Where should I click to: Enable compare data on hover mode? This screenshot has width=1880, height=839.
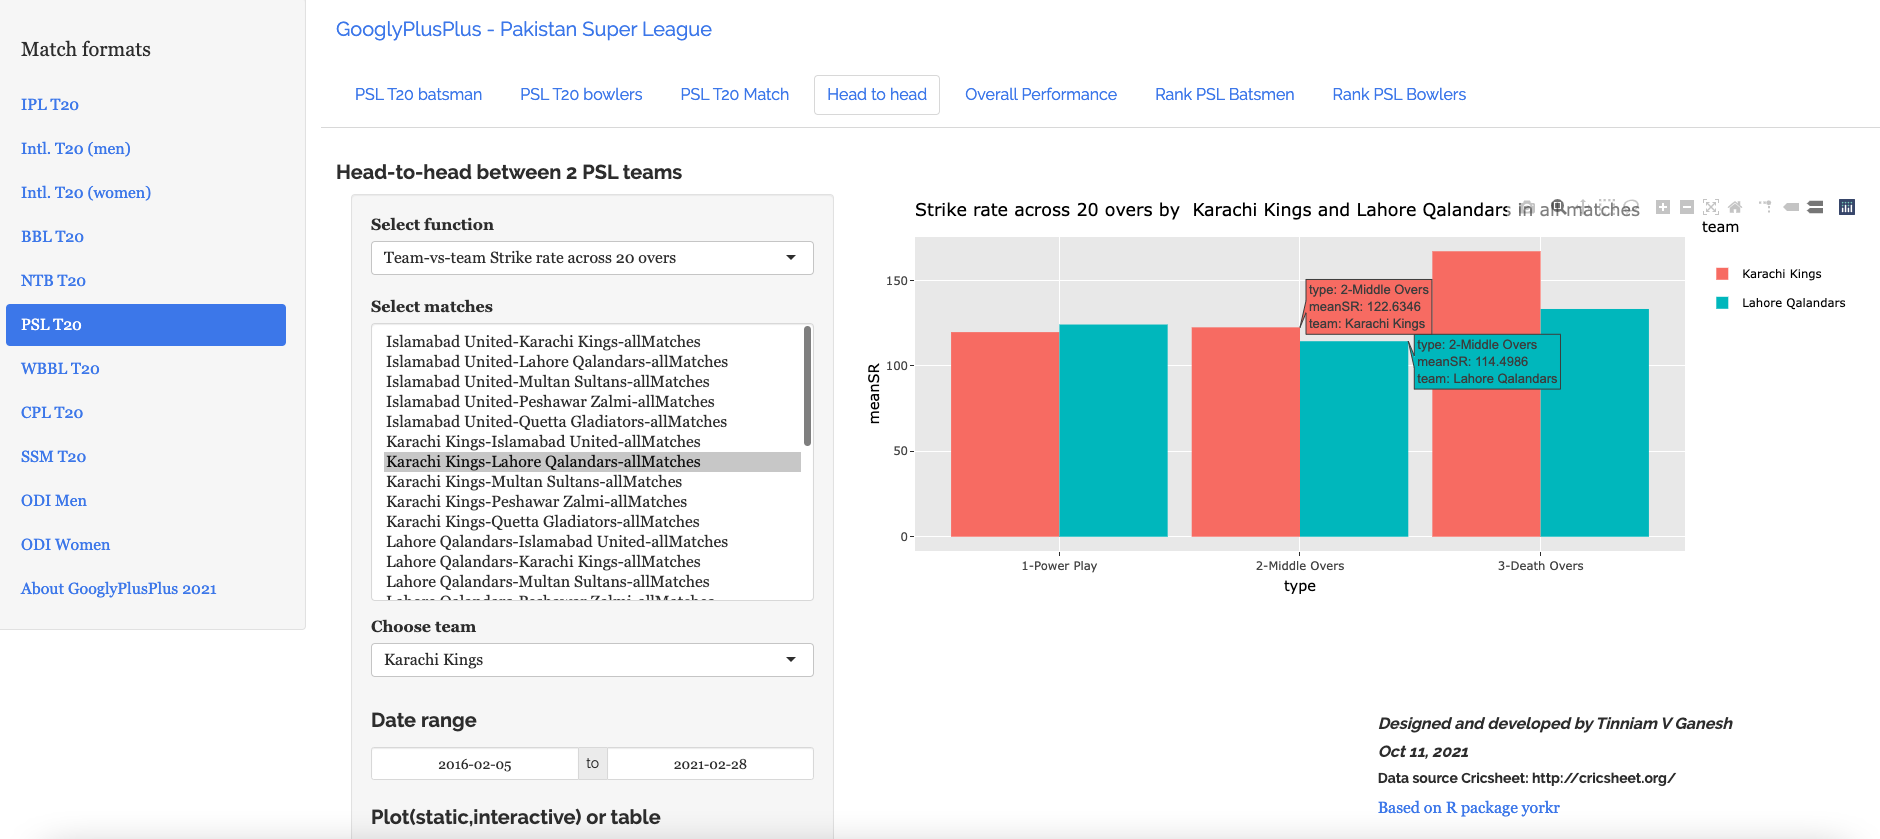point(1815,207)
